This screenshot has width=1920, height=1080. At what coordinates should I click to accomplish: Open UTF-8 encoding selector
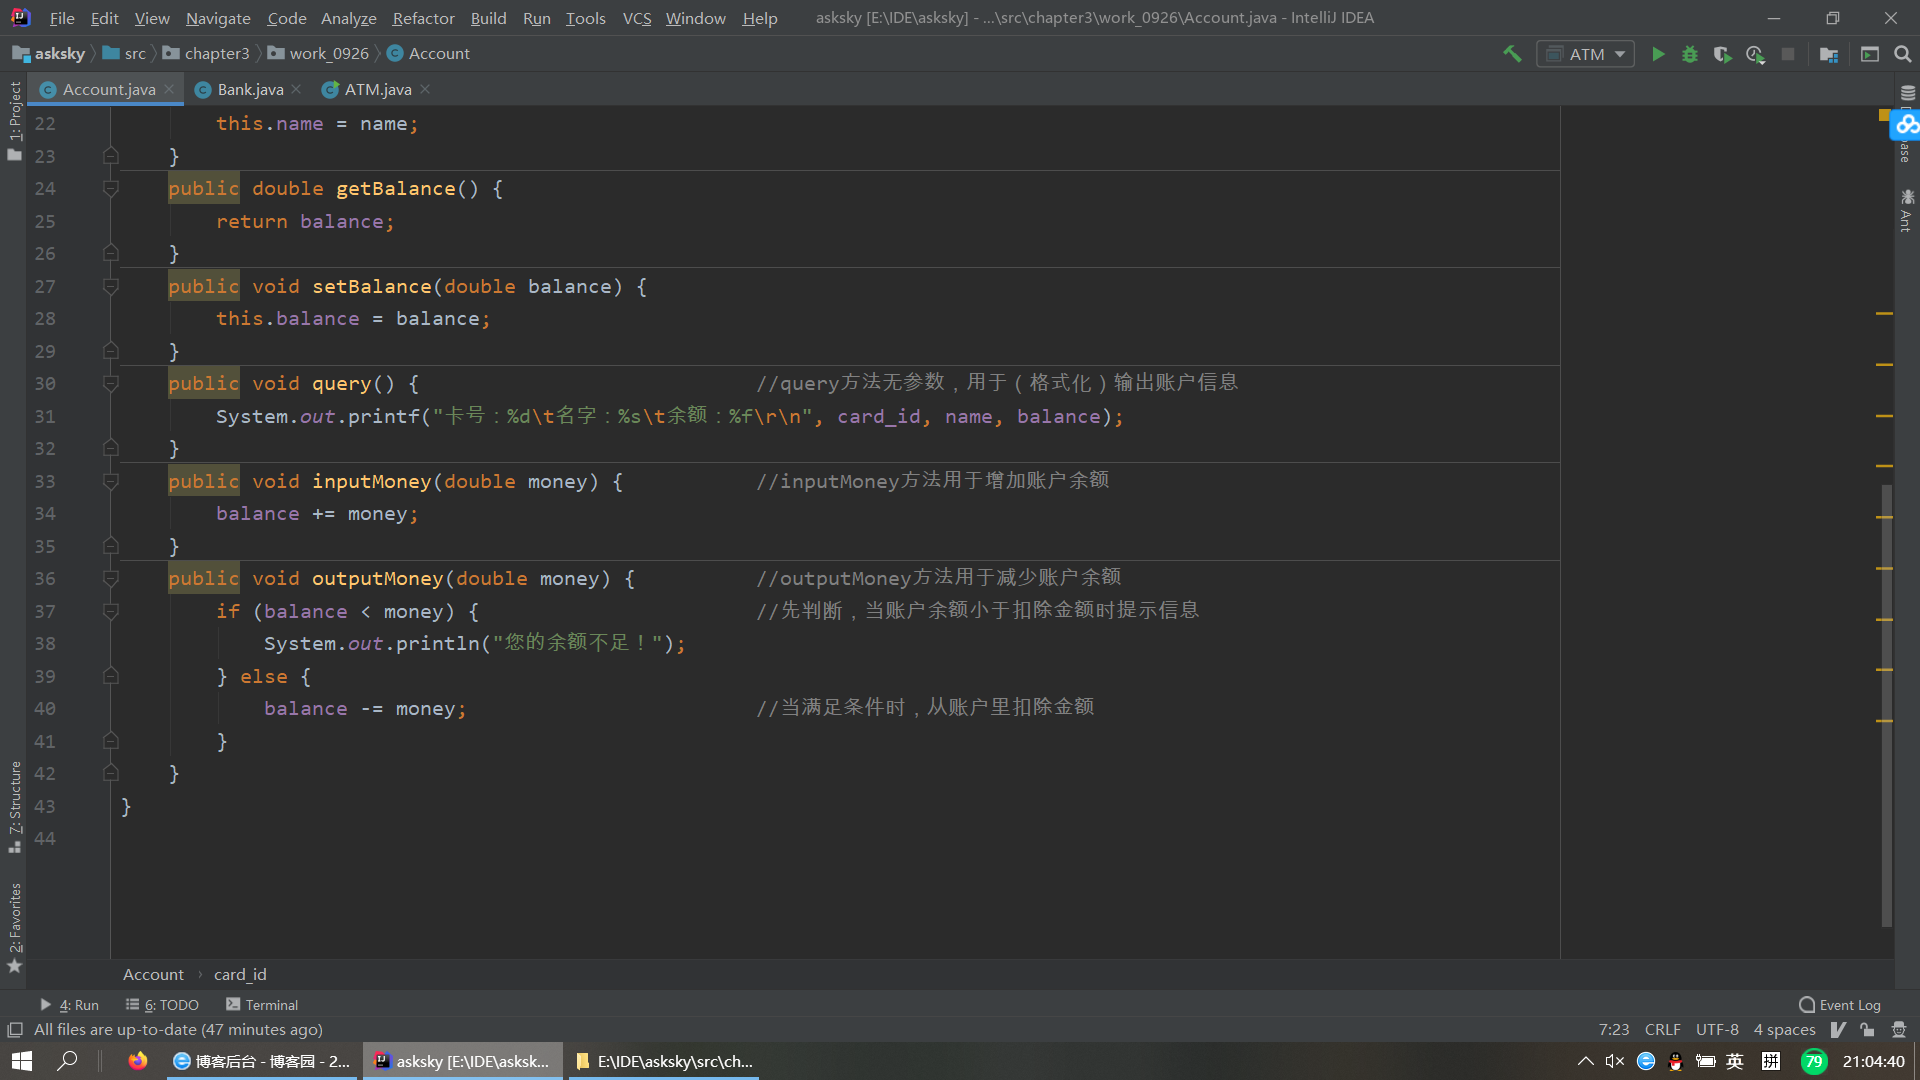(1717, 1030)
